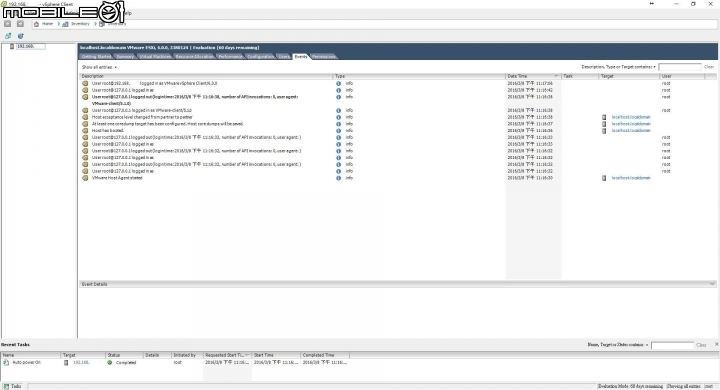The width and height of the screenshot is (720, 390).
Task: Click the second toolbar icon below navigation bar
Action: point(21,36)
